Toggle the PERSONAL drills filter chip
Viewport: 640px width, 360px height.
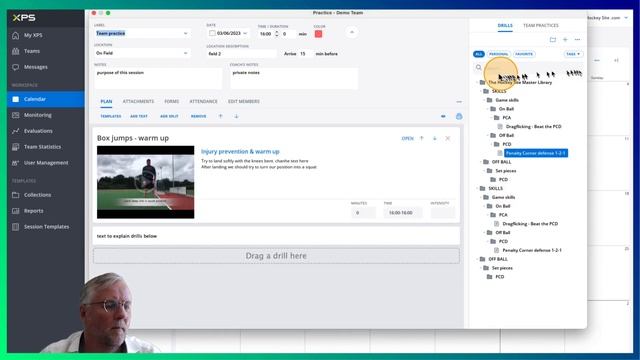[x=498, y=54]
